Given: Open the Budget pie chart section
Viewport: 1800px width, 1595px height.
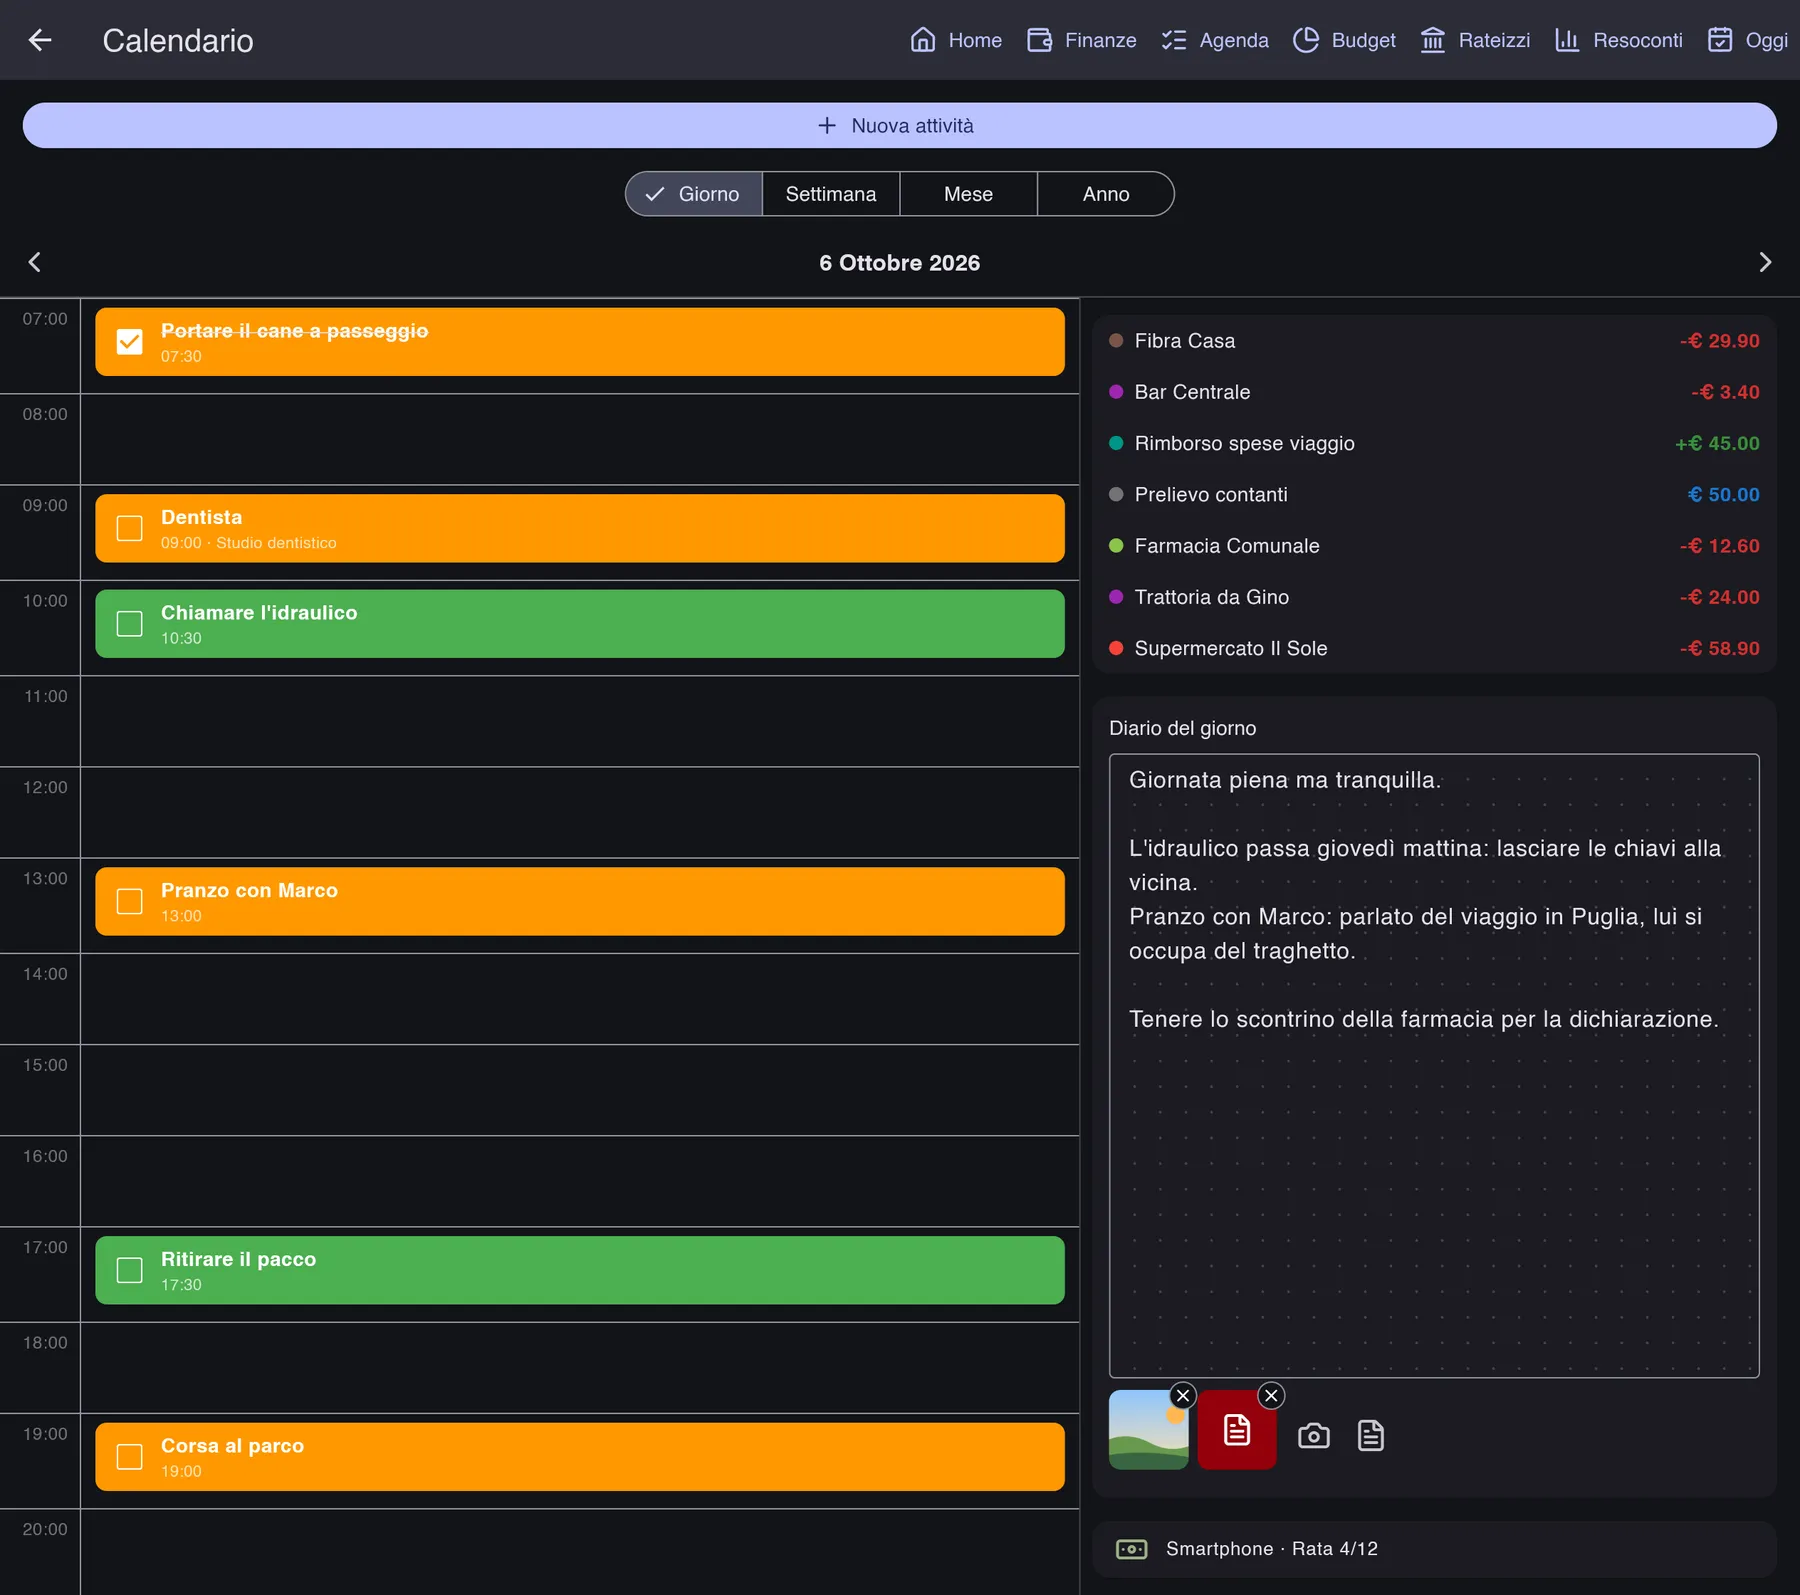Looking at the screenshot, I should point(1344,40).
